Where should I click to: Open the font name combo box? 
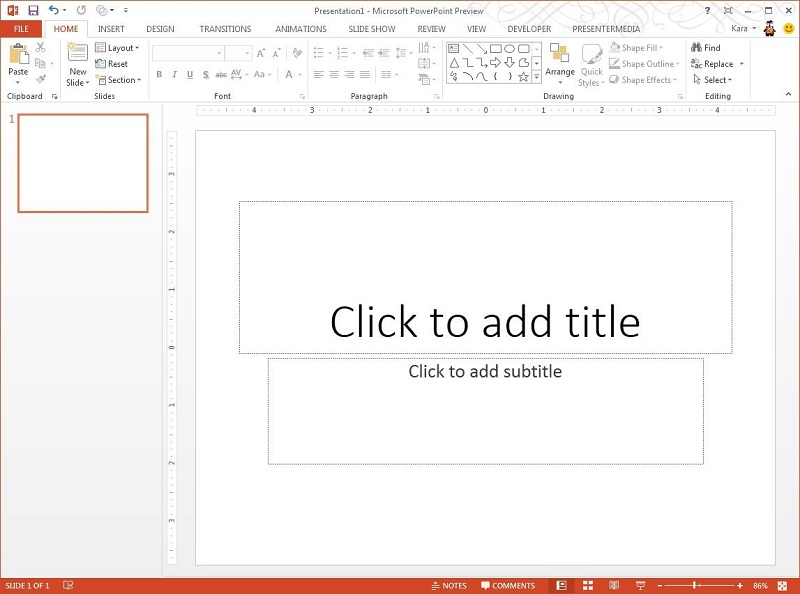click(x=188, y=53)
